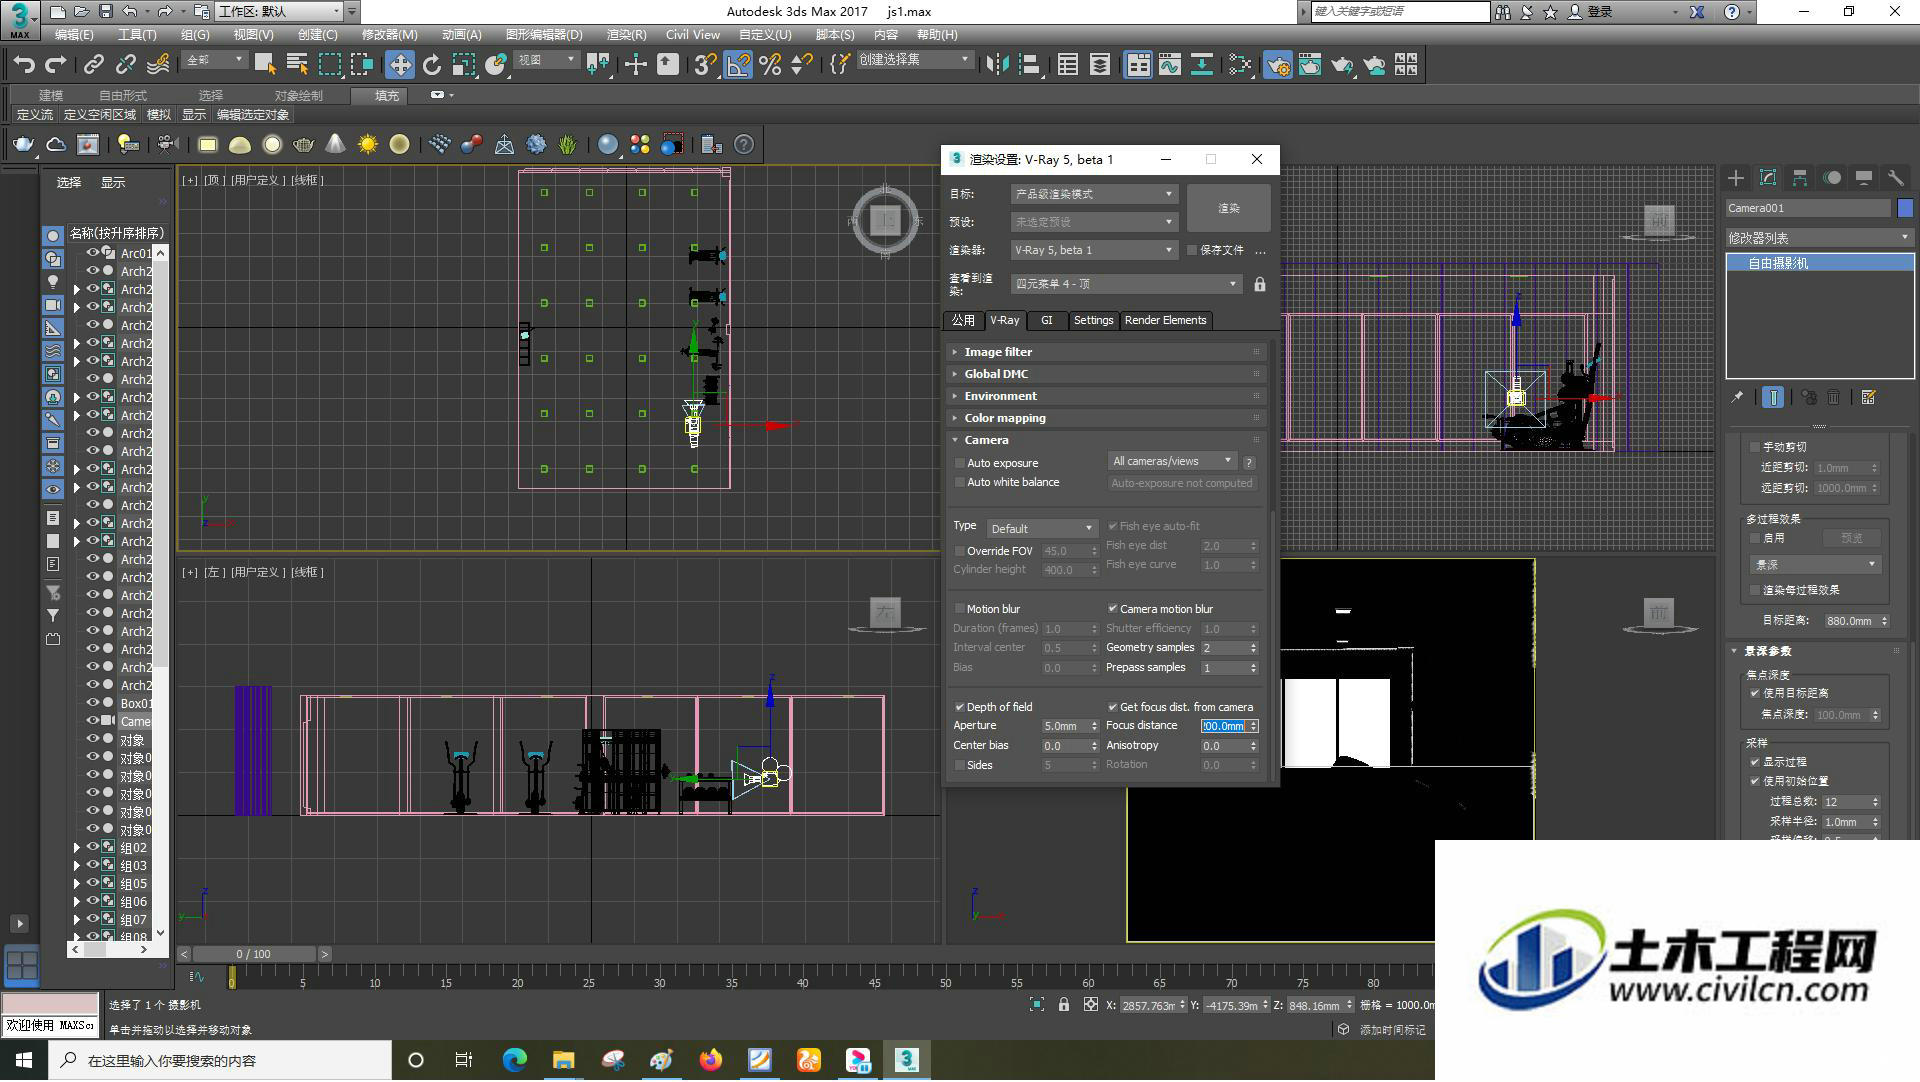The width and height of the screenshot is (1920, 1082).
Task: Tick the Override FOV checkbox
Action: 960,551
